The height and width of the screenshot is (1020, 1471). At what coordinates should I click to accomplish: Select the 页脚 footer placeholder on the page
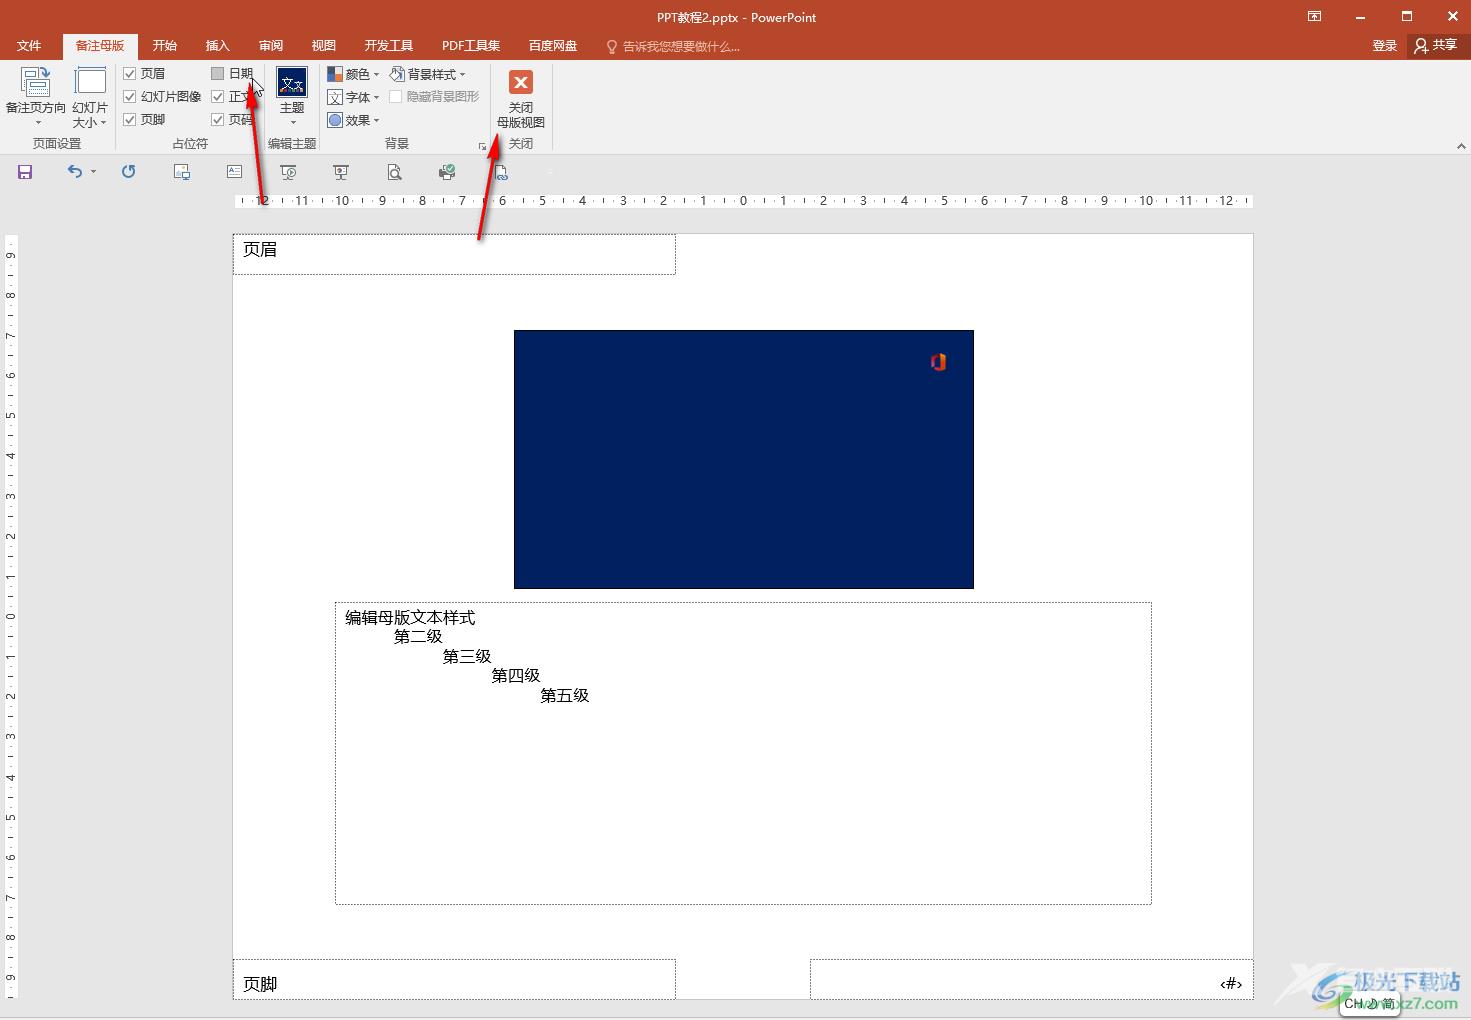click(x=454, y=979)
